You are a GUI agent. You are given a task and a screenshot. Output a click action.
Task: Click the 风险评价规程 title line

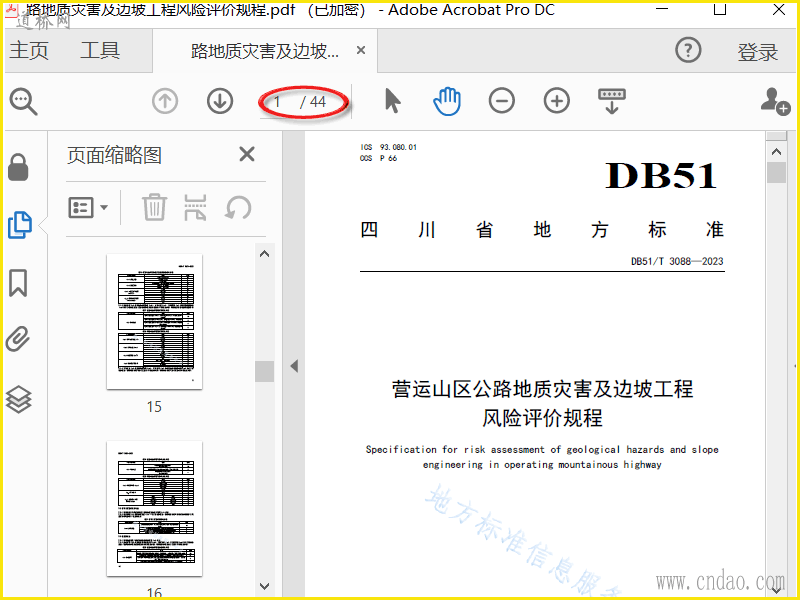(542, 418)
